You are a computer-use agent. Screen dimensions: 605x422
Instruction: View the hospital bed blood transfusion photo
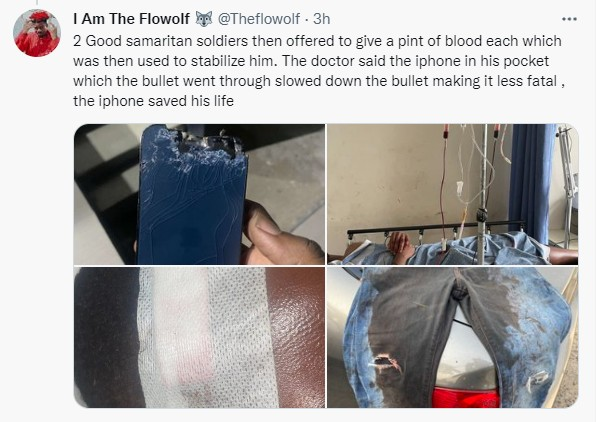pyautogui.click(x=453, y=194)
